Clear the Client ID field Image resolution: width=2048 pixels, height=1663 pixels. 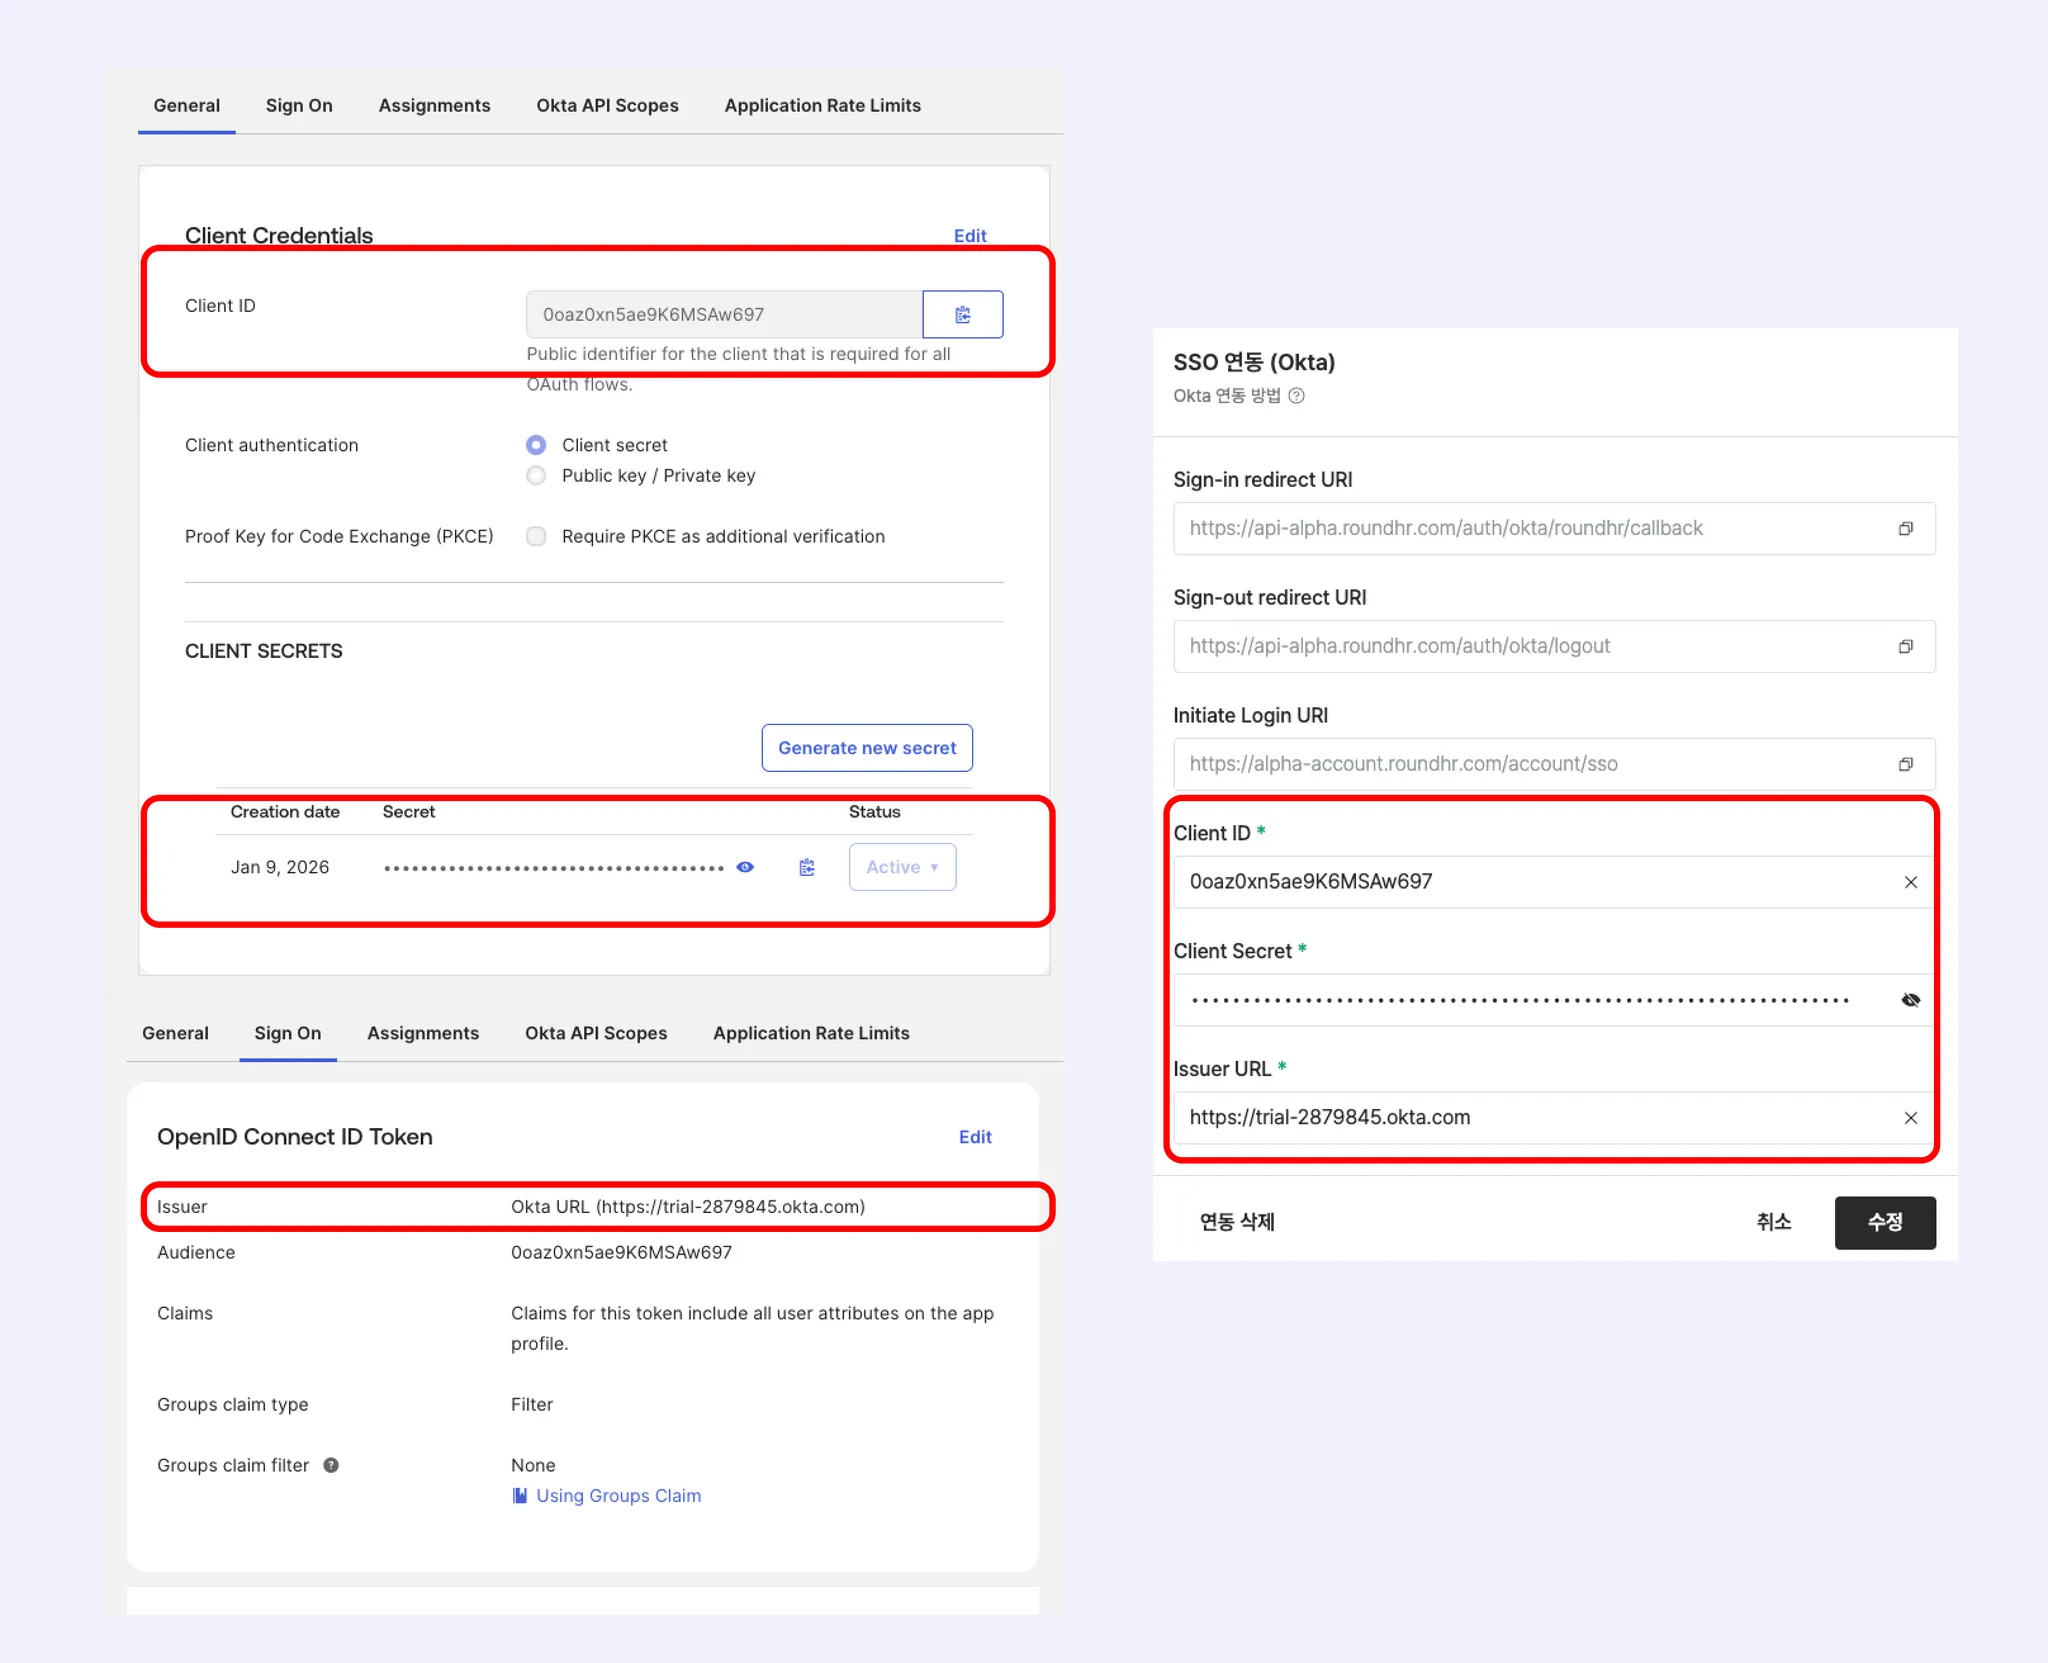1910,882
